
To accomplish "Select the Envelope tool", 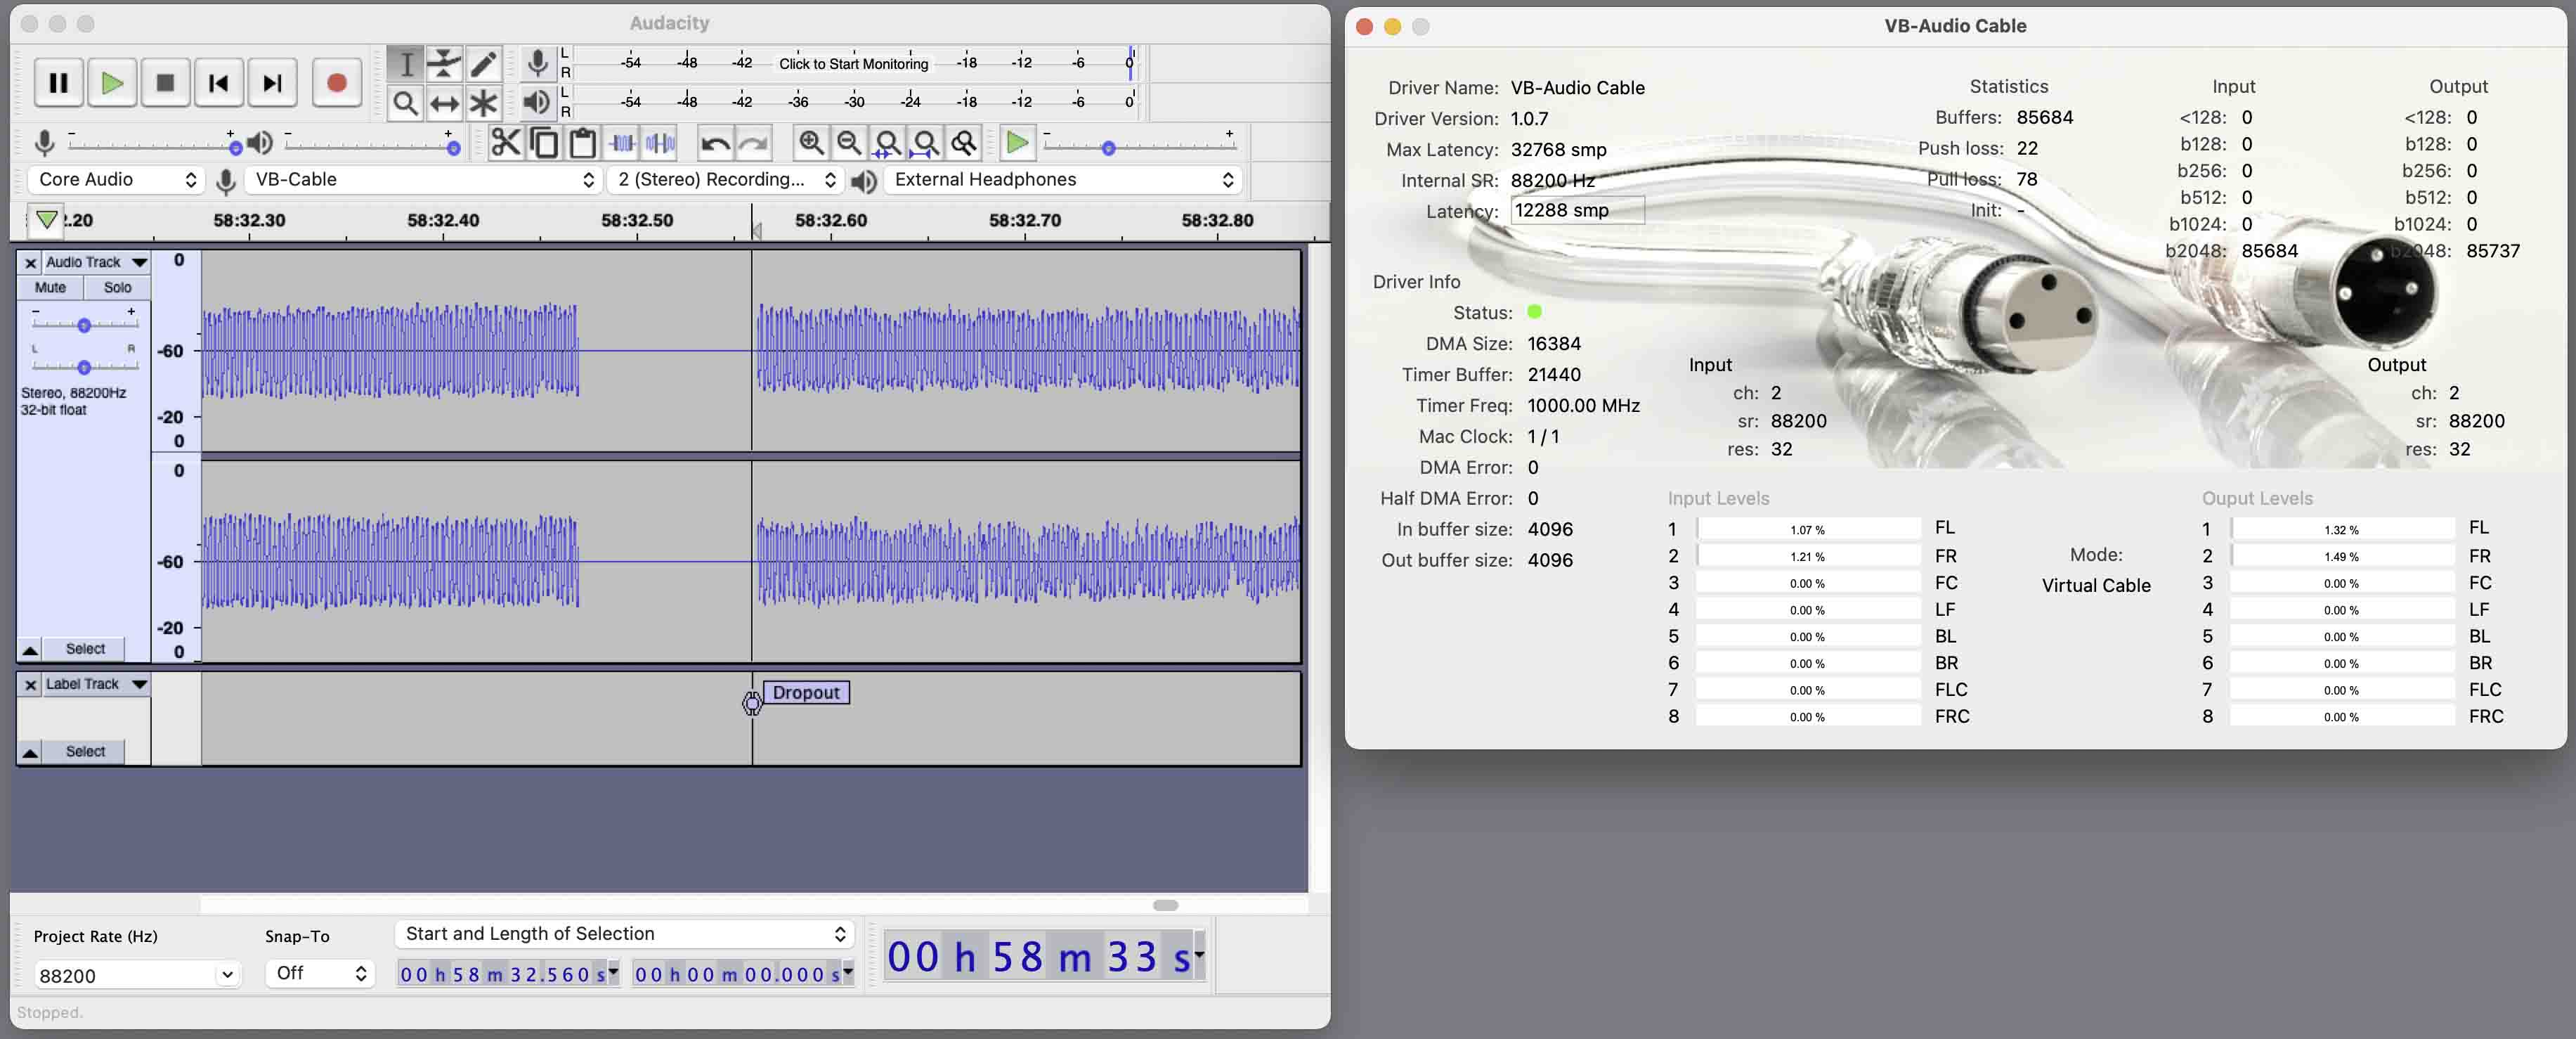I will click(x=444, y=64).
